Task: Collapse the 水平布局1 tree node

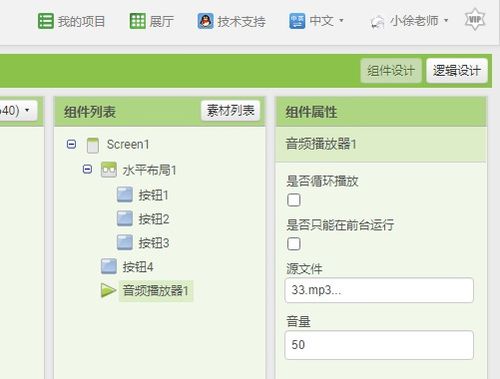Action: click(x=87, y=169)
